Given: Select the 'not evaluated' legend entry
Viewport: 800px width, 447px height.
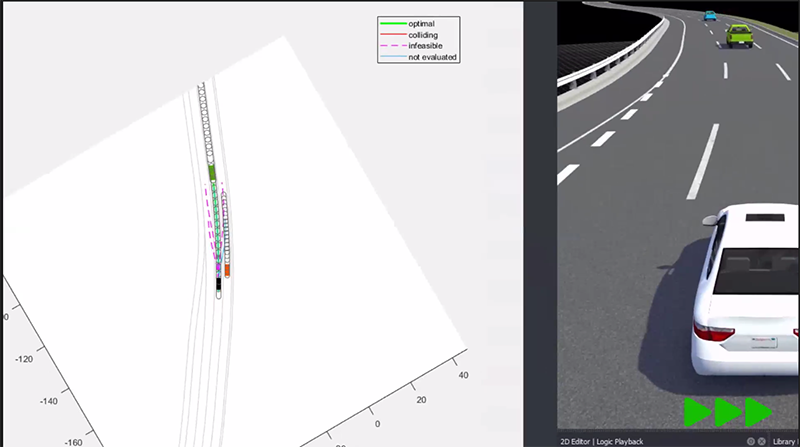Looking at the screenshot, I should tap(432, 58).
